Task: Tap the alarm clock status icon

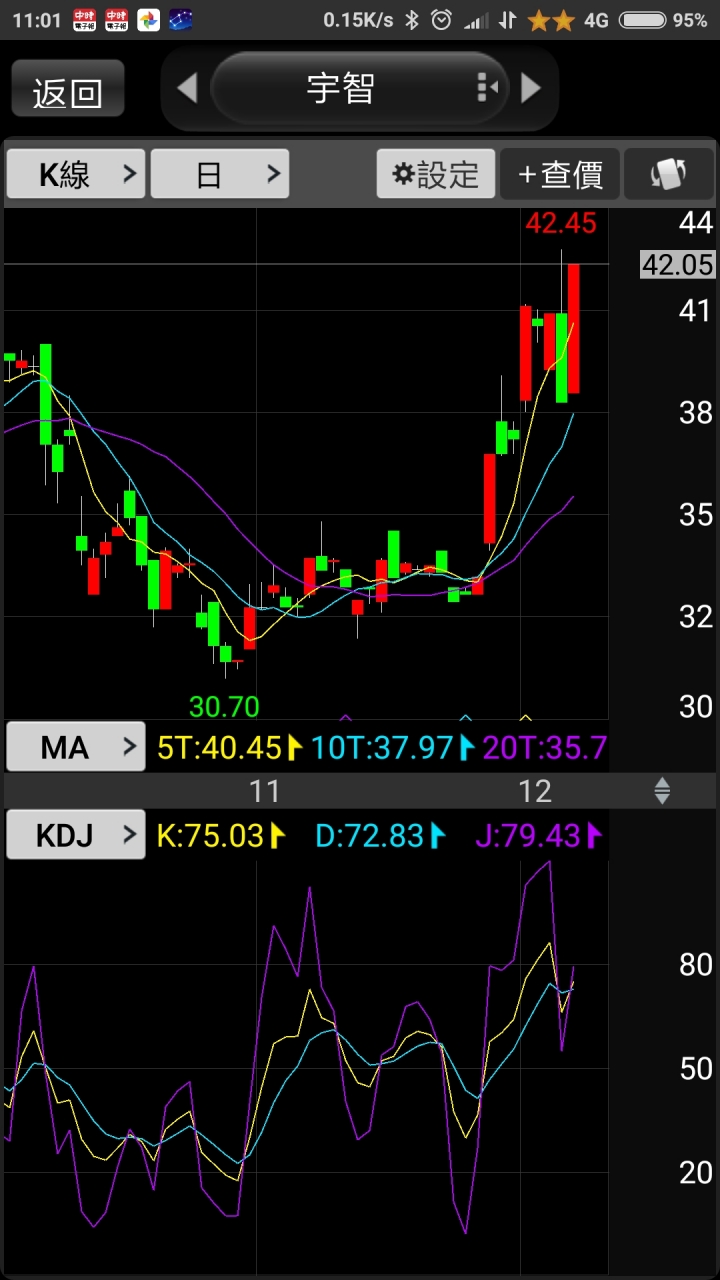Action: coord(441,20)
